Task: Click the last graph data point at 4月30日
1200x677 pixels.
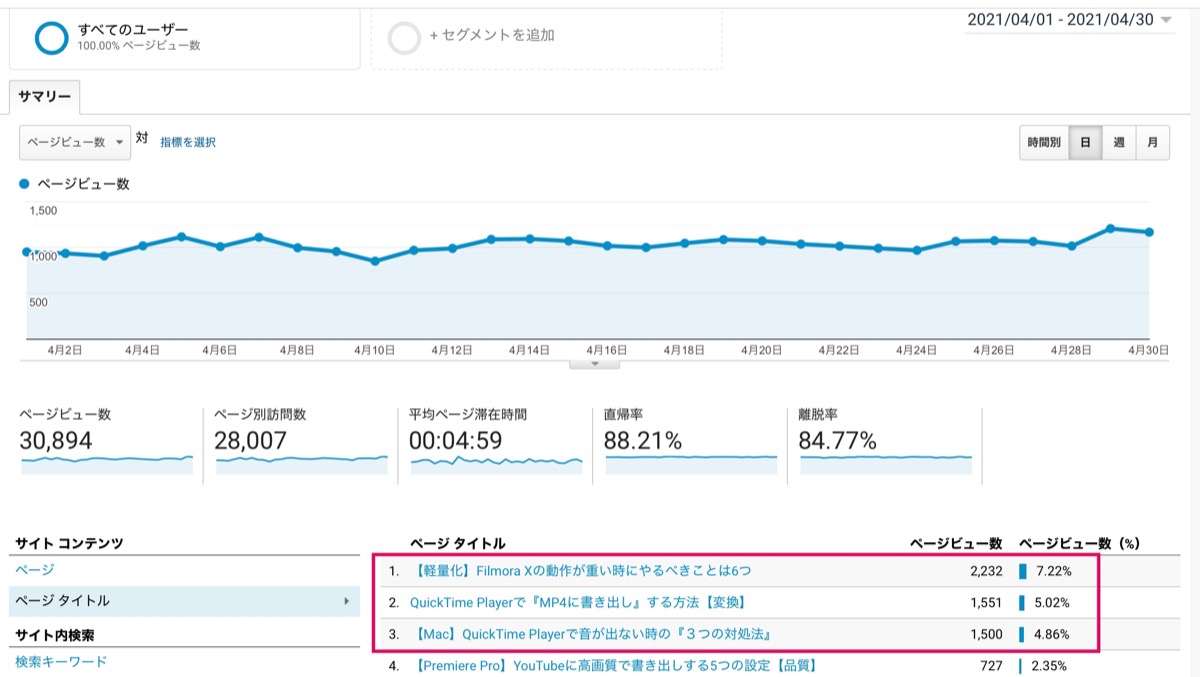Action: pos(1150,232)
